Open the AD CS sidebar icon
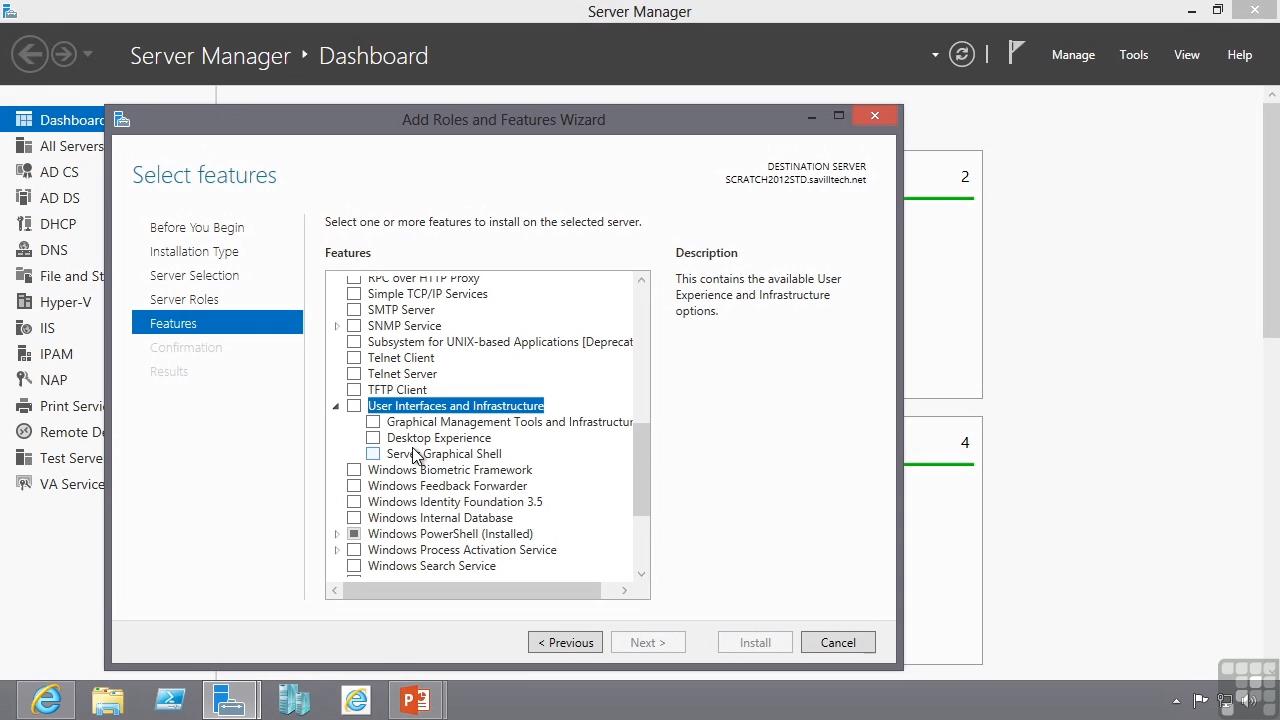The width and height of the screenshot is (1280, 720). click(24, 172)
